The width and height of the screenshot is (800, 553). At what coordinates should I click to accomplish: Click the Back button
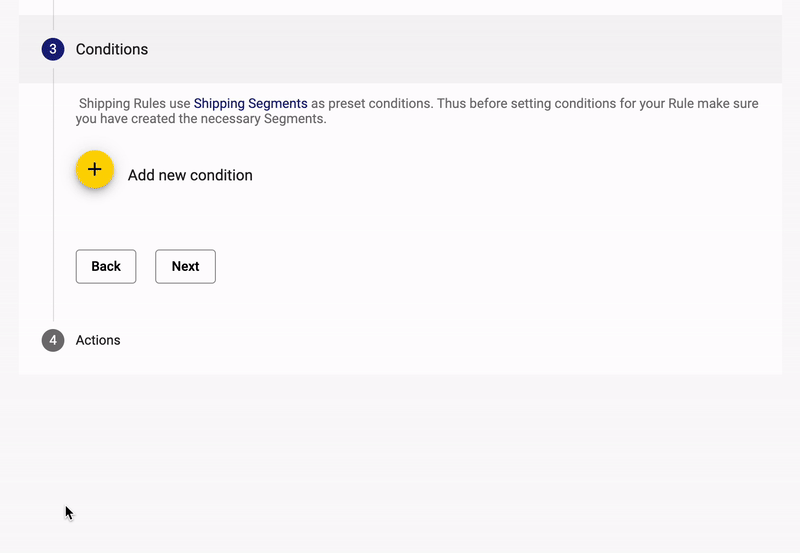point(106,266)
